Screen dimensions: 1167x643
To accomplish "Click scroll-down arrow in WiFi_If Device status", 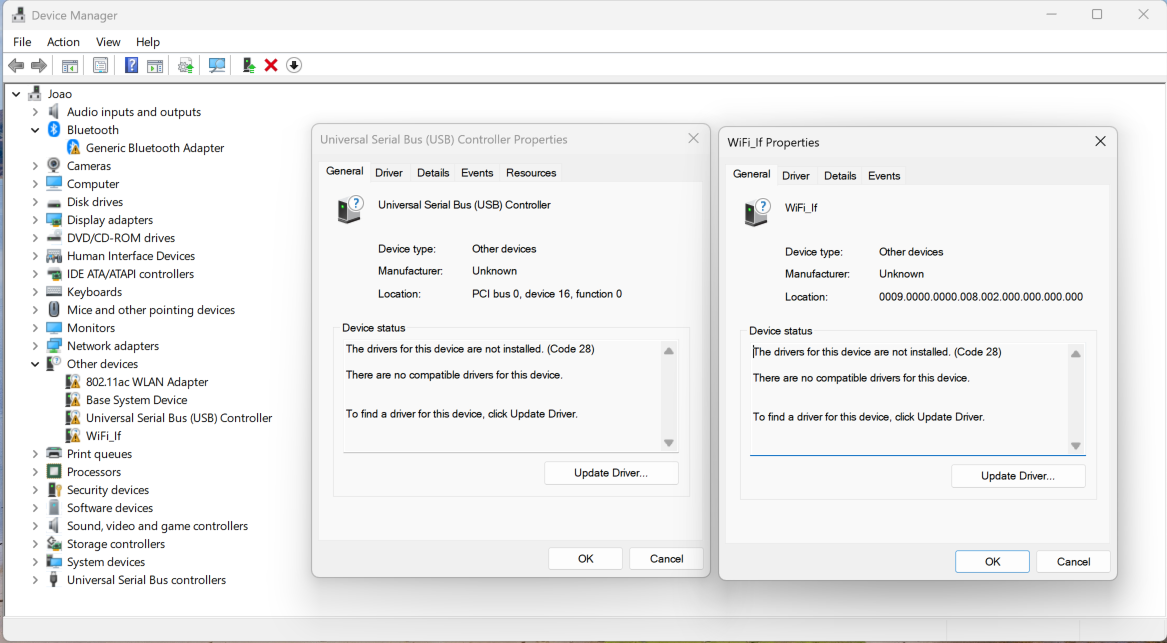I will click(x=1075, y=446).
